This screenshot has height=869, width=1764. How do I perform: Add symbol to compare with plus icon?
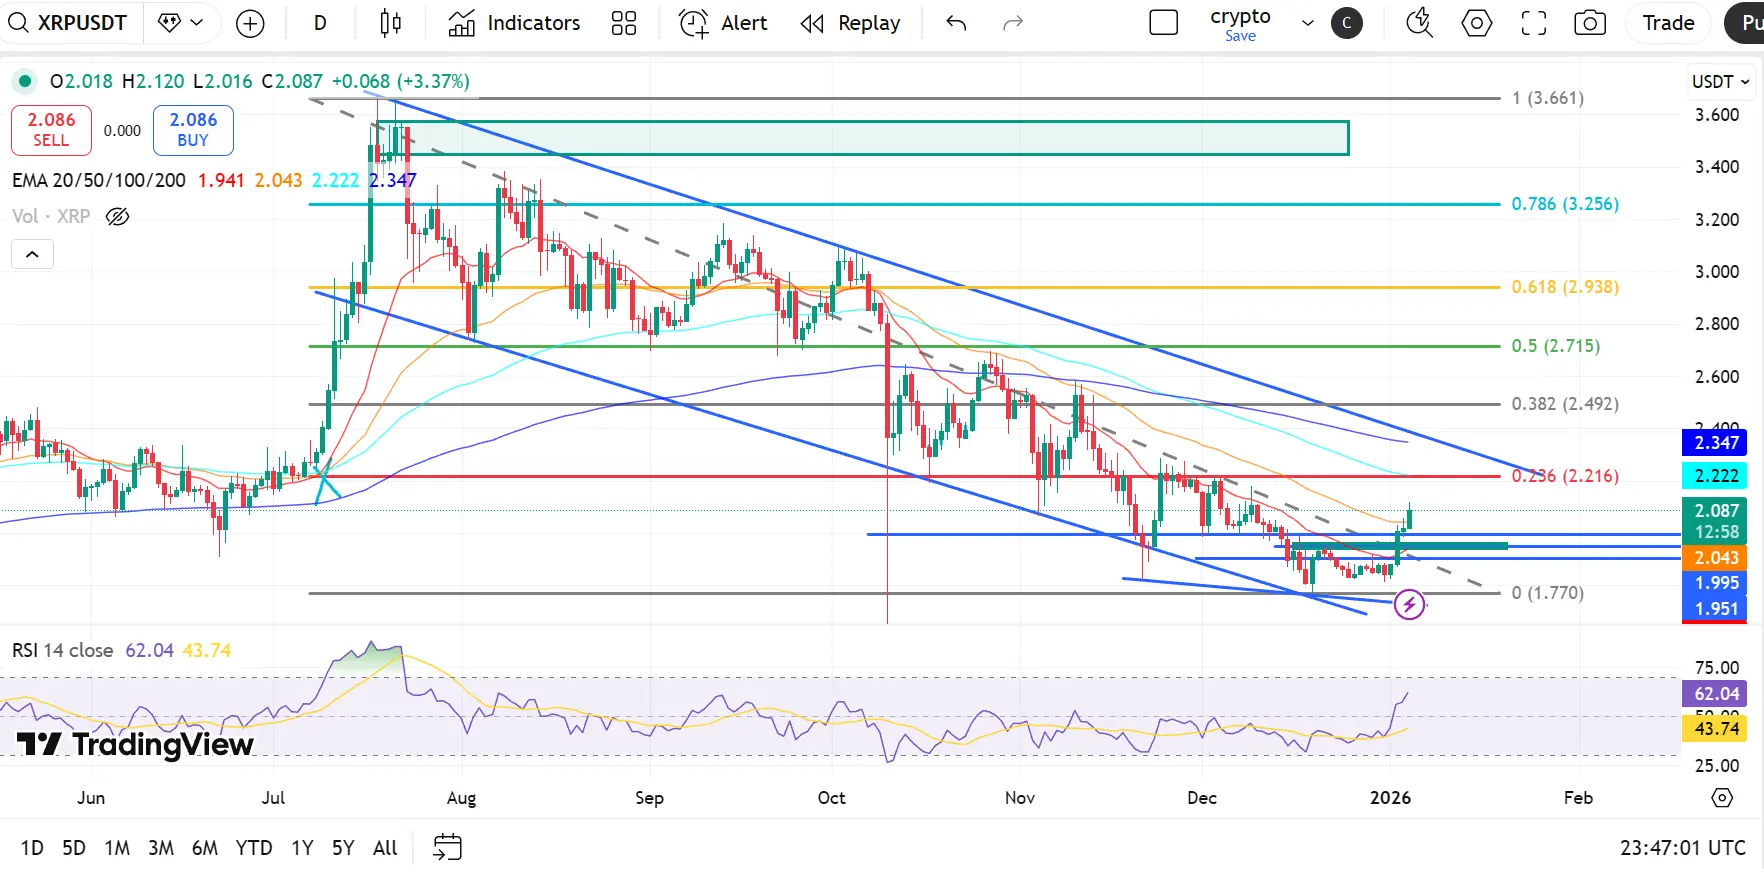(250, 23)
